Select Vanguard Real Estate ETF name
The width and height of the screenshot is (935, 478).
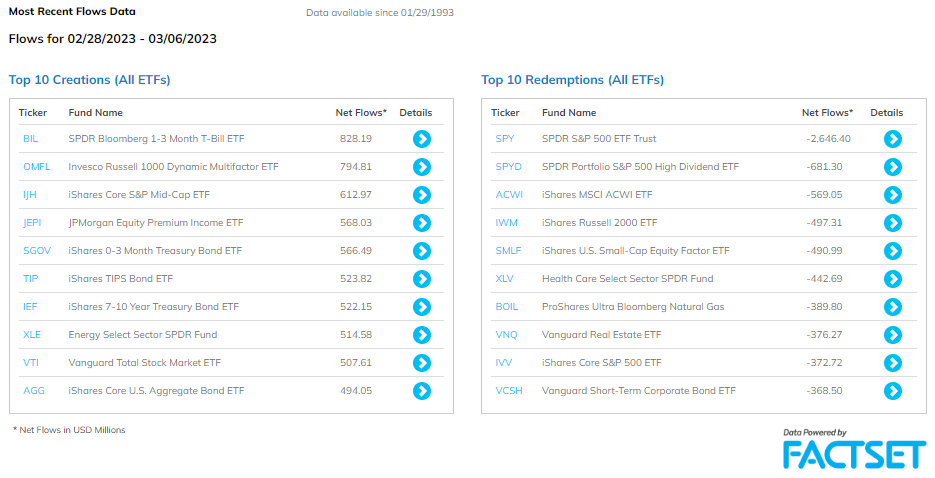pyautogui.click(x=601, y=334)
